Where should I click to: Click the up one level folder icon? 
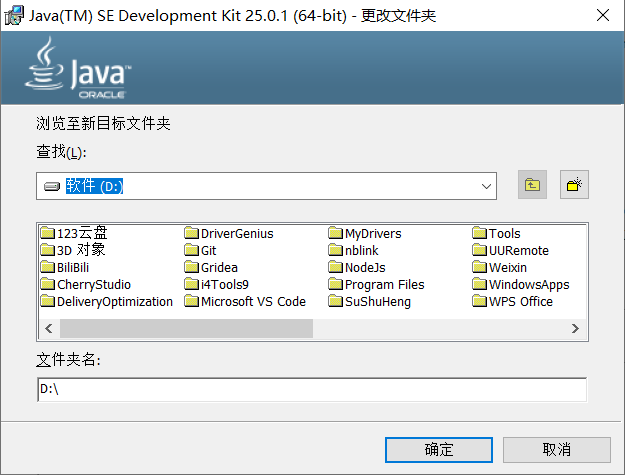click(x=533, y=185)
